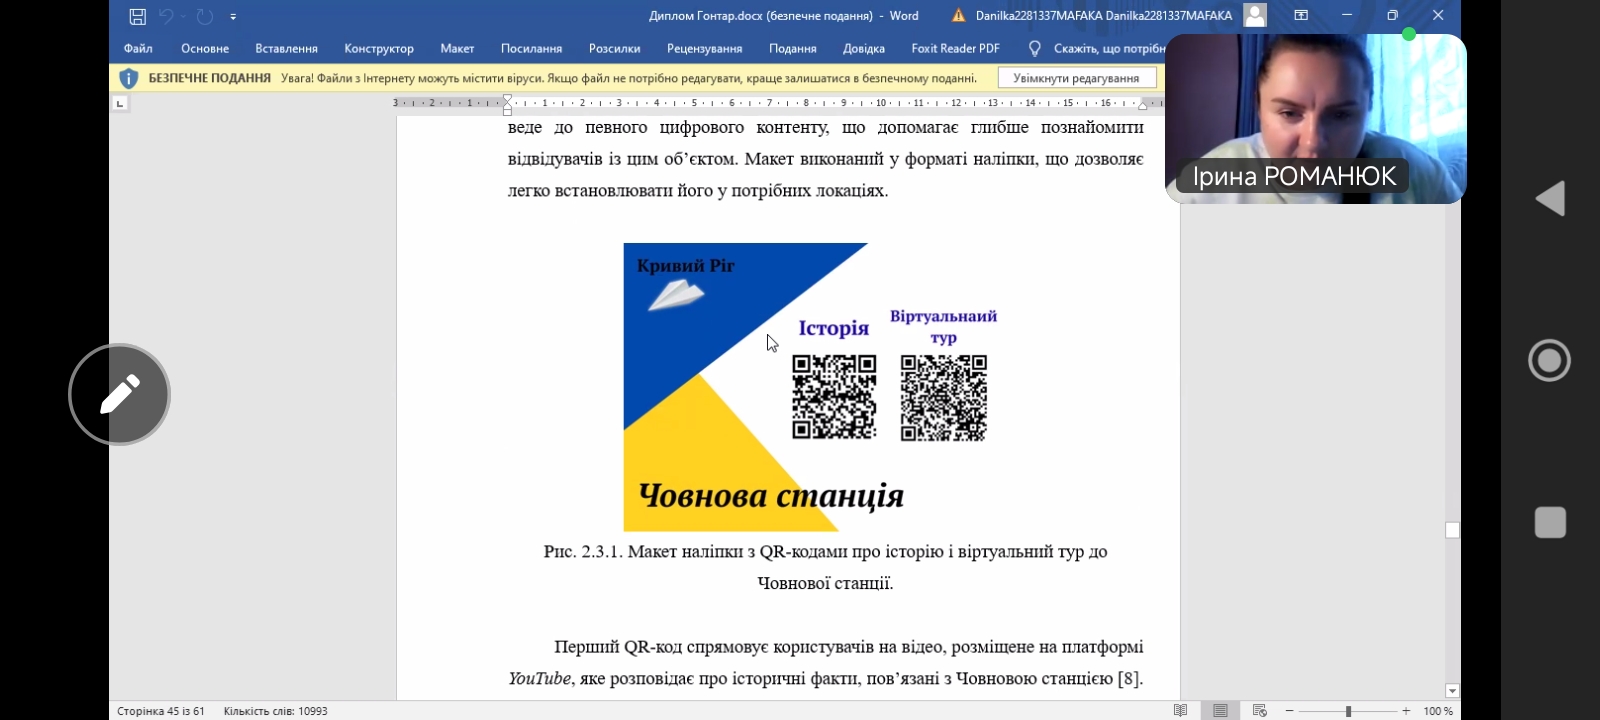Switch to Read Mode view
Image resolution: width=1600 pixels, height=720 pixels.
[x=1181, y=711]
